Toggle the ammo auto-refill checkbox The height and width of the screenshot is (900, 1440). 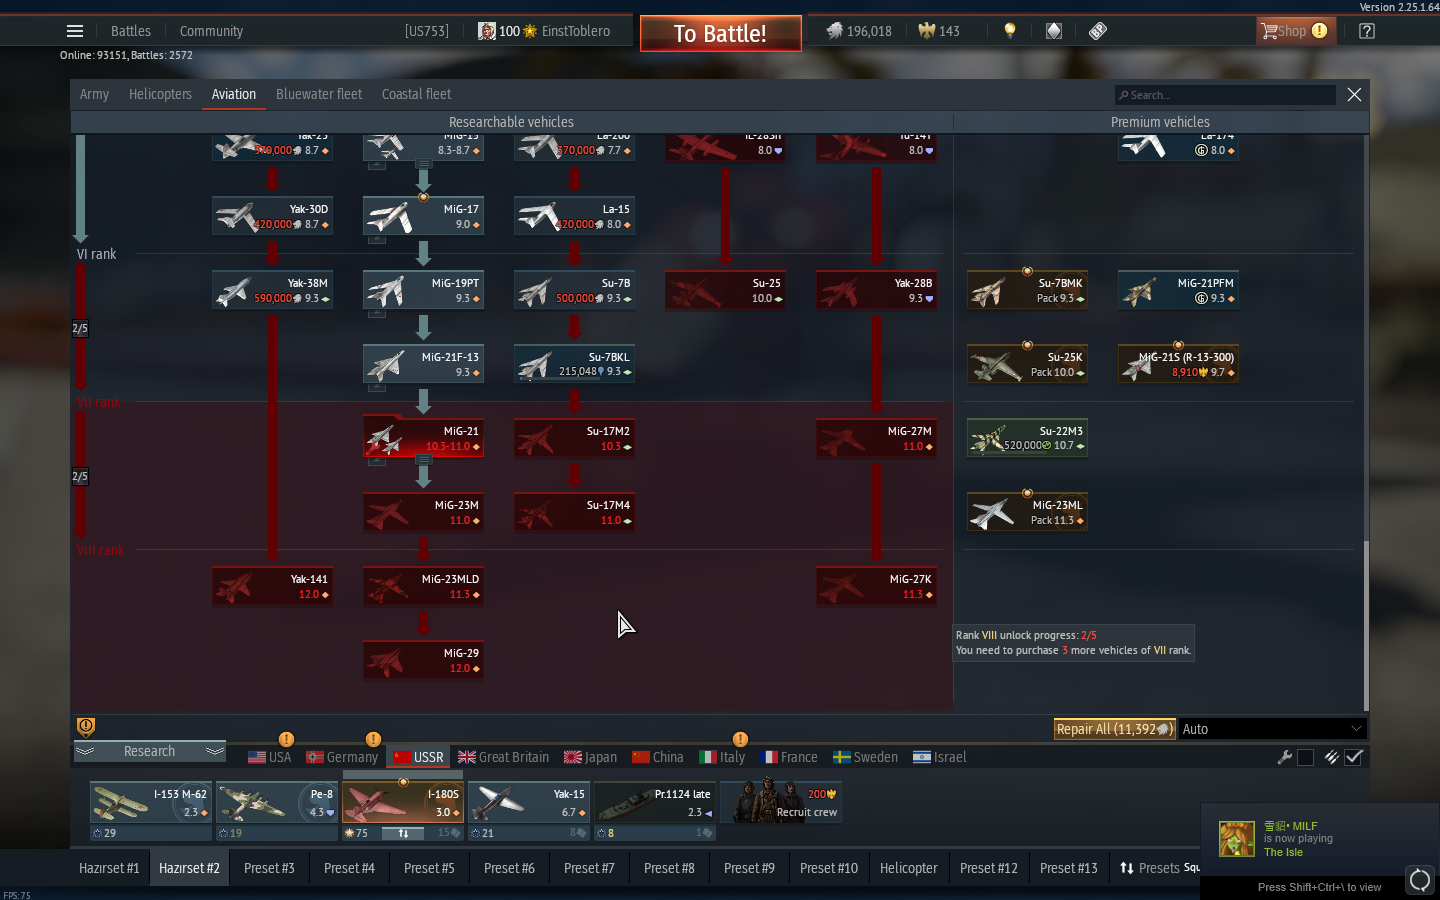click(1354, 757)
